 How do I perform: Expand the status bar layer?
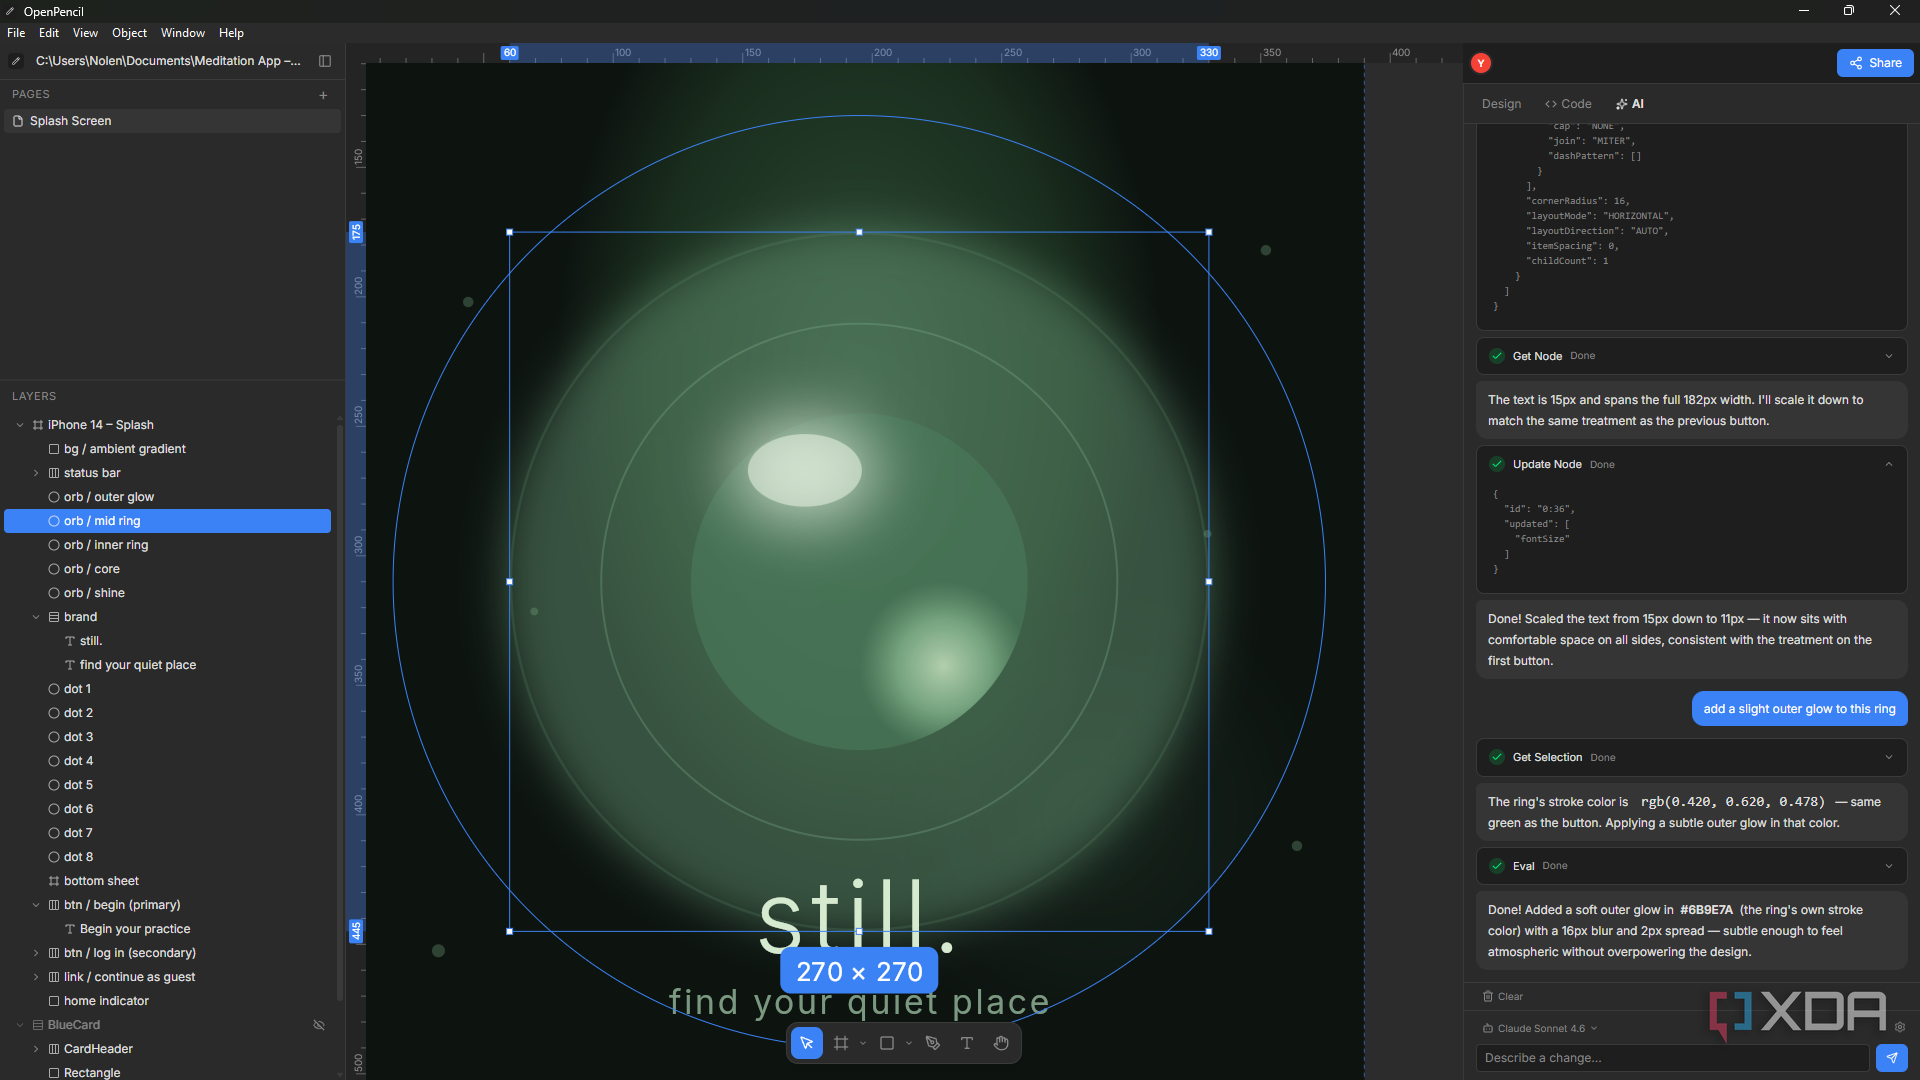click(x=36, y=473)
